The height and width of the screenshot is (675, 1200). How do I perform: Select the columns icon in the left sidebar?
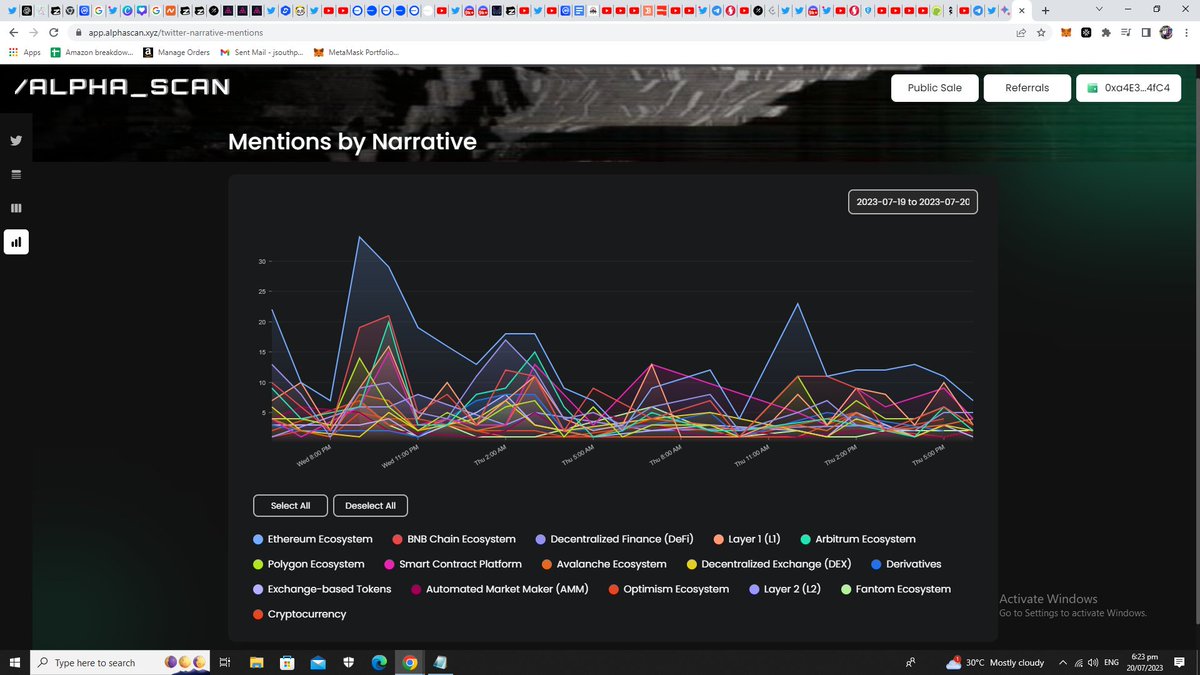tap(15, 208)
